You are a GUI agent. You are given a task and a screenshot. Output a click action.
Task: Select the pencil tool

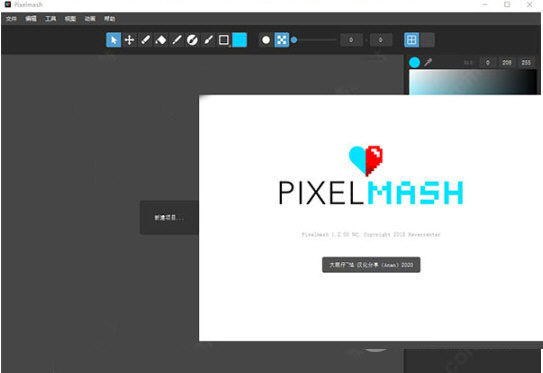145,40
